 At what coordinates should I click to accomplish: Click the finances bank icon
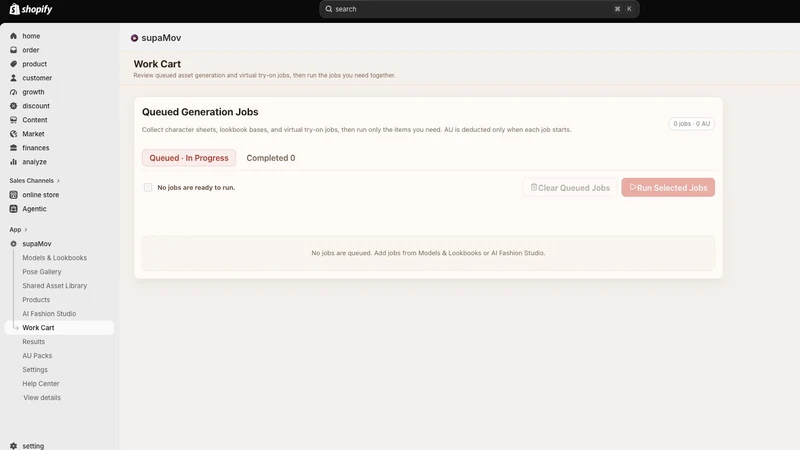[13, 148]
